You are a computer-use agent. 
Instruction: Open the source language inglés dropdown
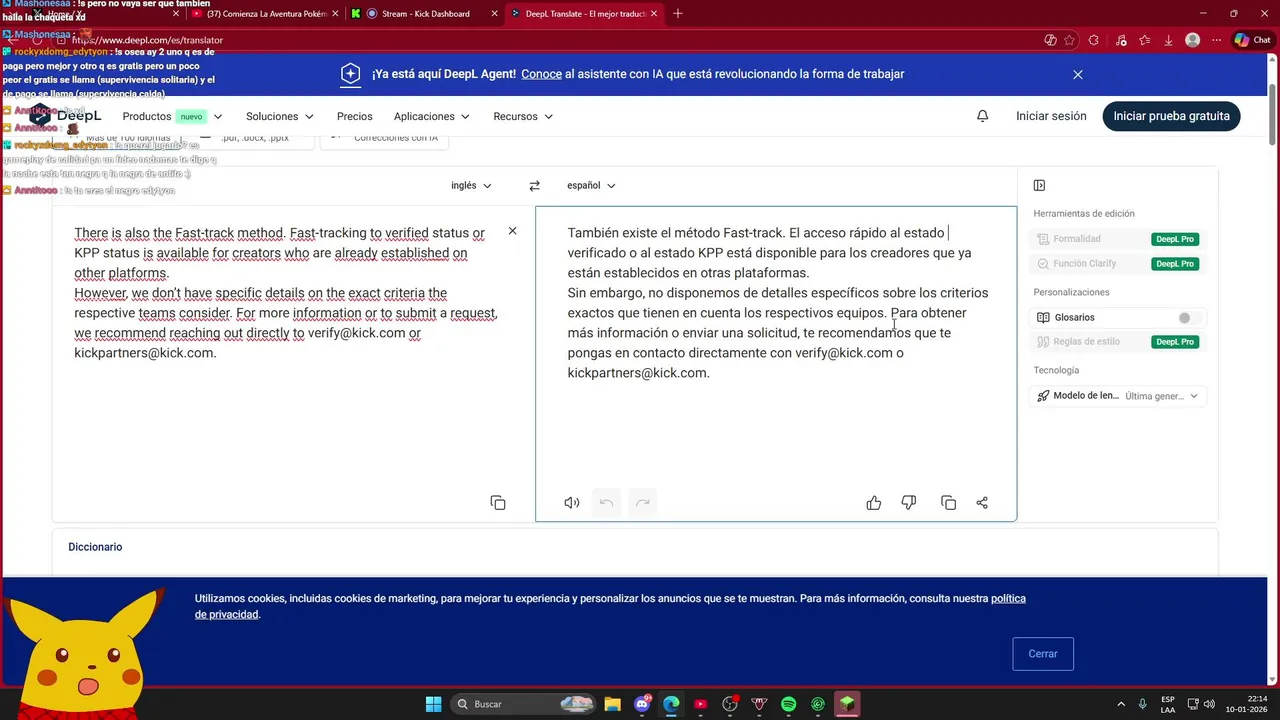[x=471, y=186]
